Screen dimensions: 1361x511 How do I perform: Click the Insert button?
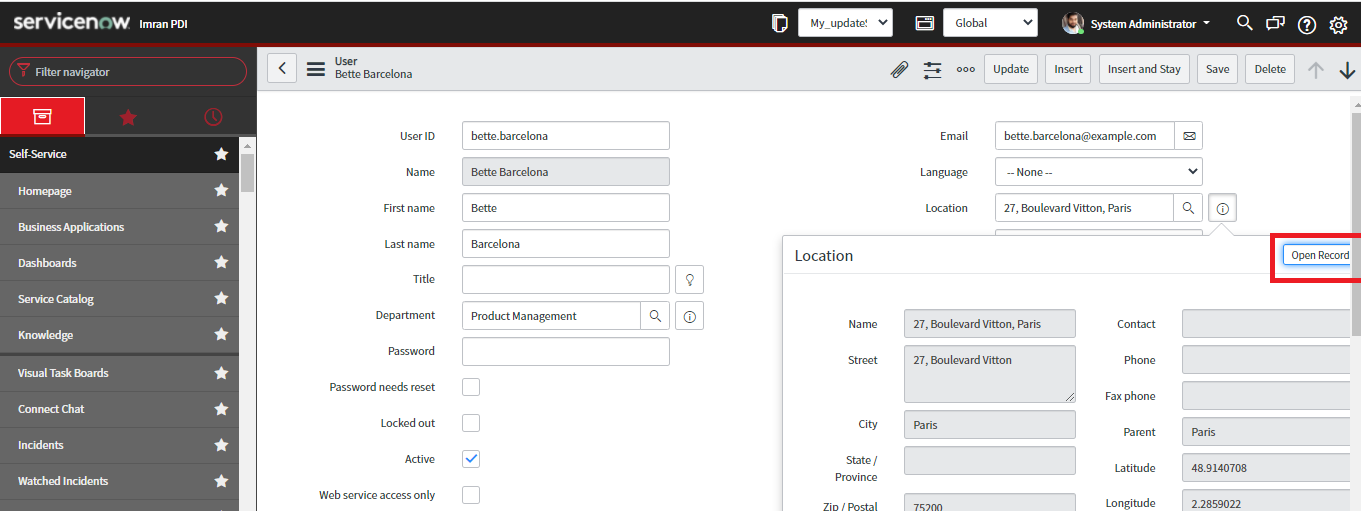(x=1069, y=69)
